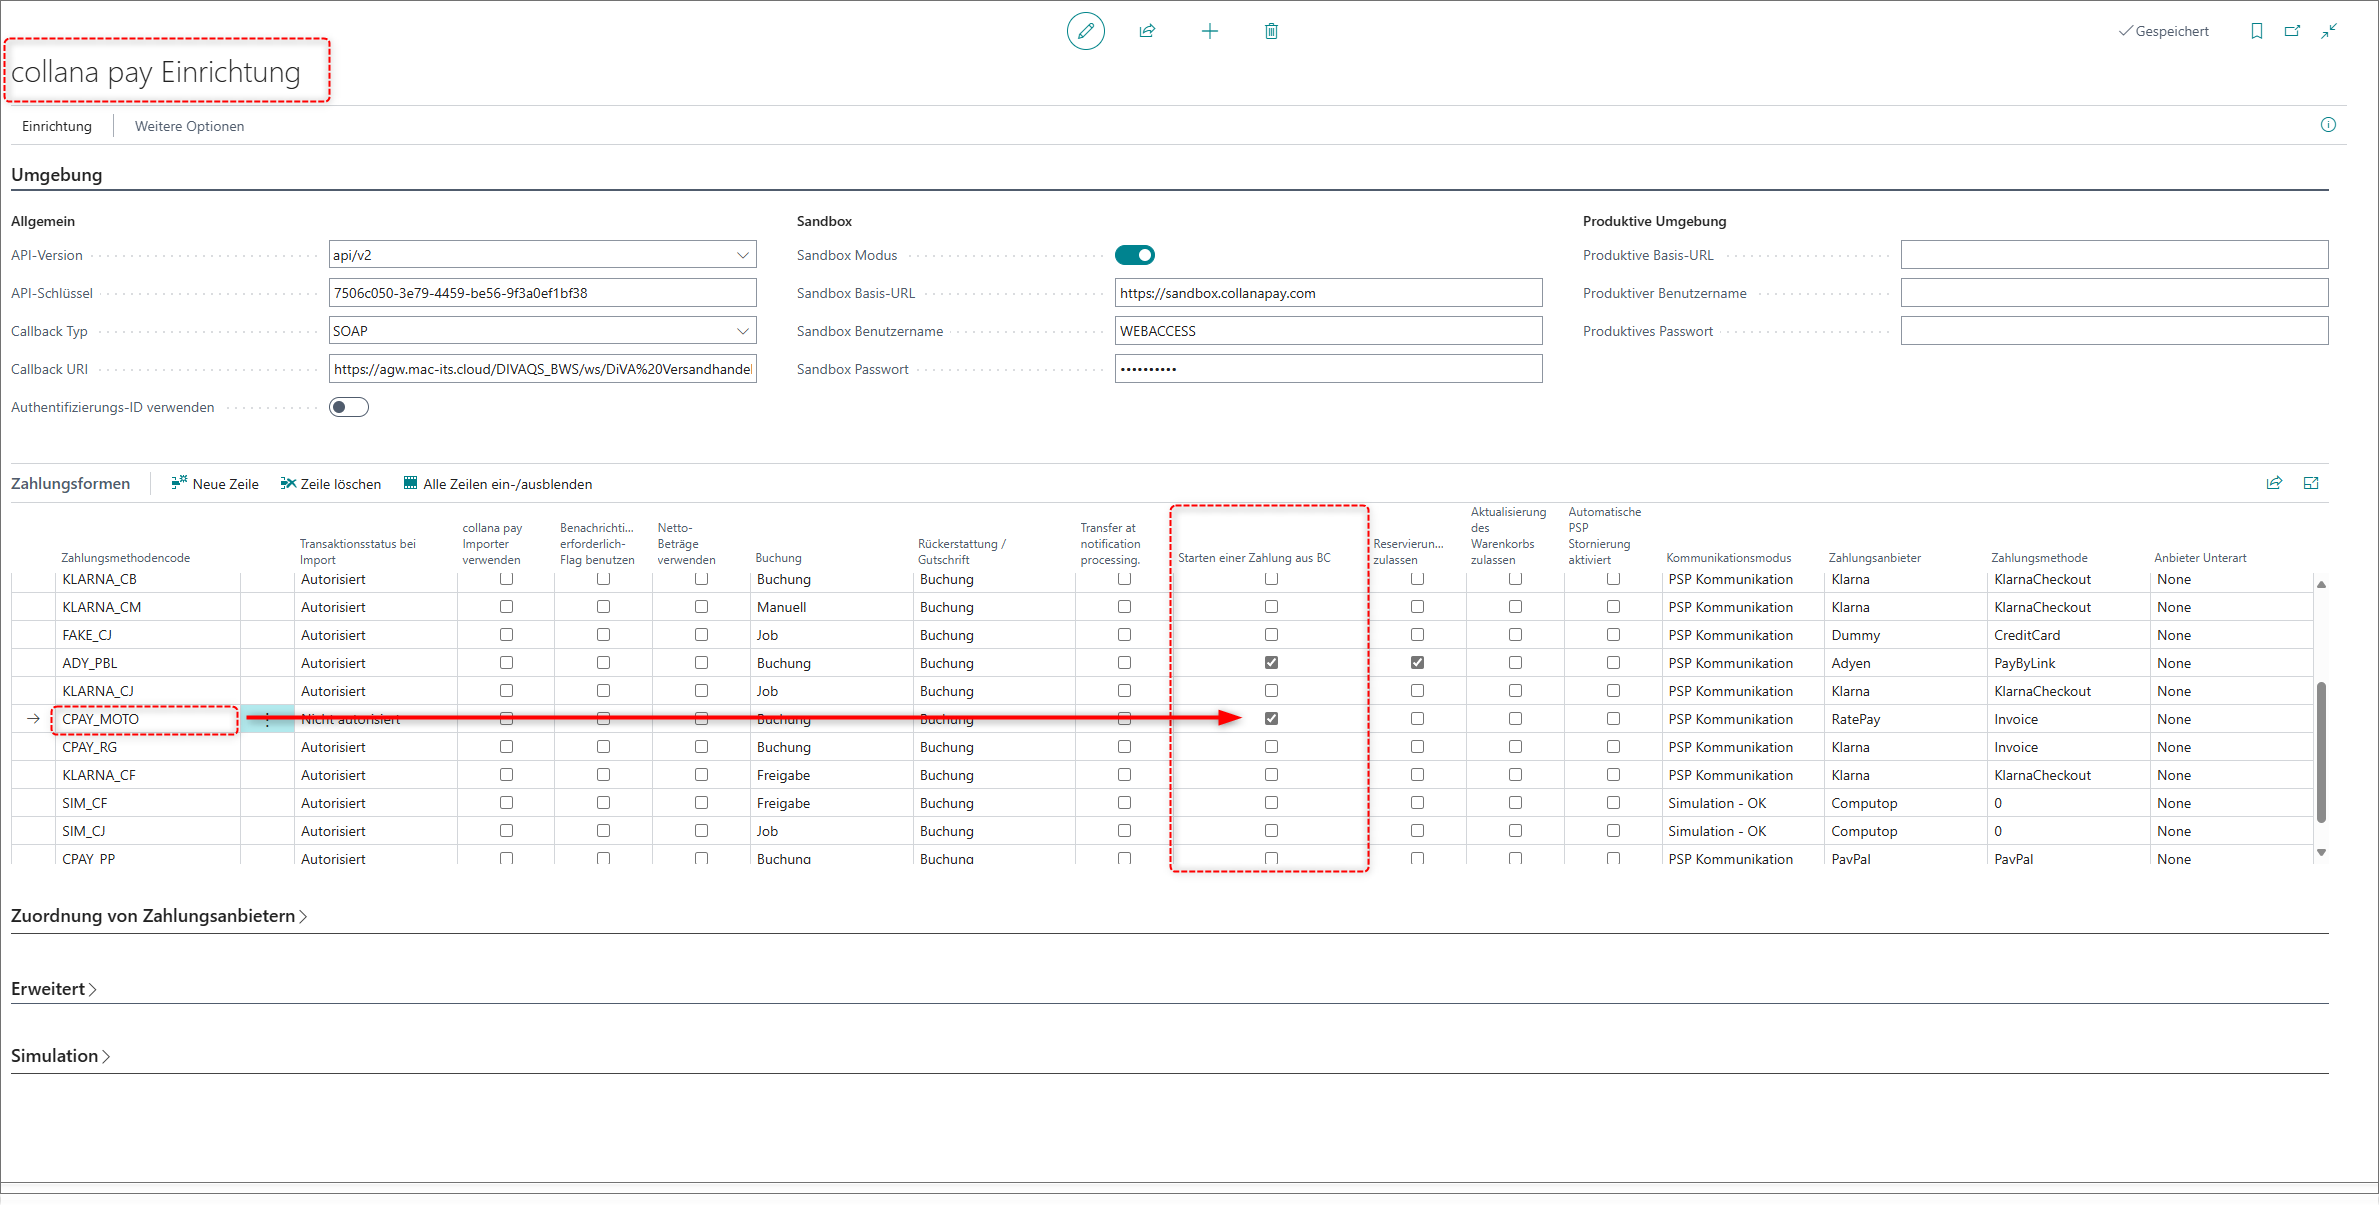Screen dimensions: 2379x1205
Task: Uncheck Starten einer Zahlung for CPAY_MOTO
Action: point(1271,719)
